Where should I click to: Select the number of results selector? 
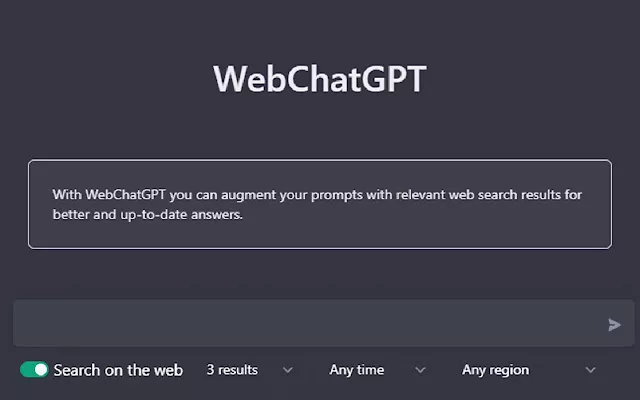coord(250,370)
